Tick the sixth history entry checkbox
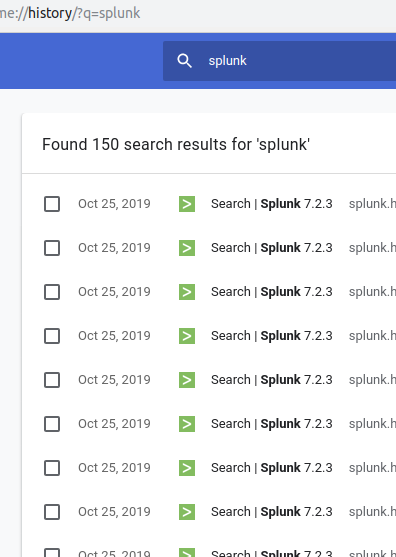 pyautogui.click(x=52, y=424)
